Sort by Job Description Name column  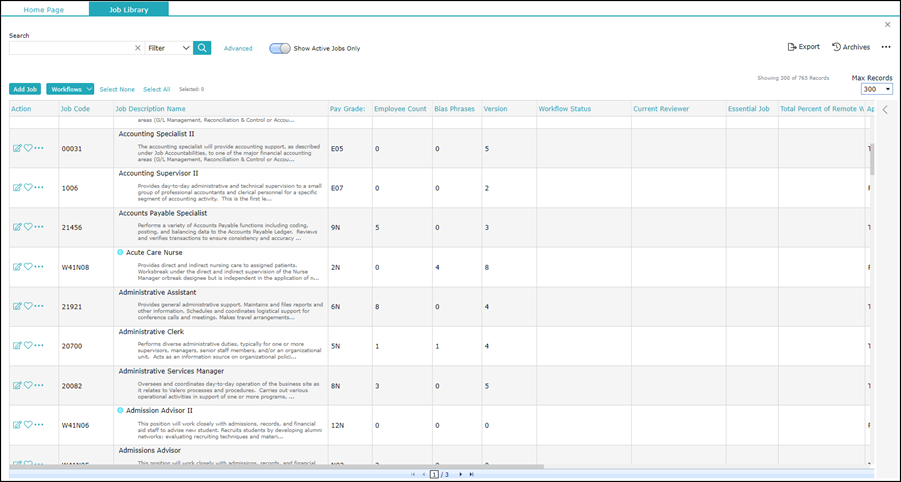[151, 109]
